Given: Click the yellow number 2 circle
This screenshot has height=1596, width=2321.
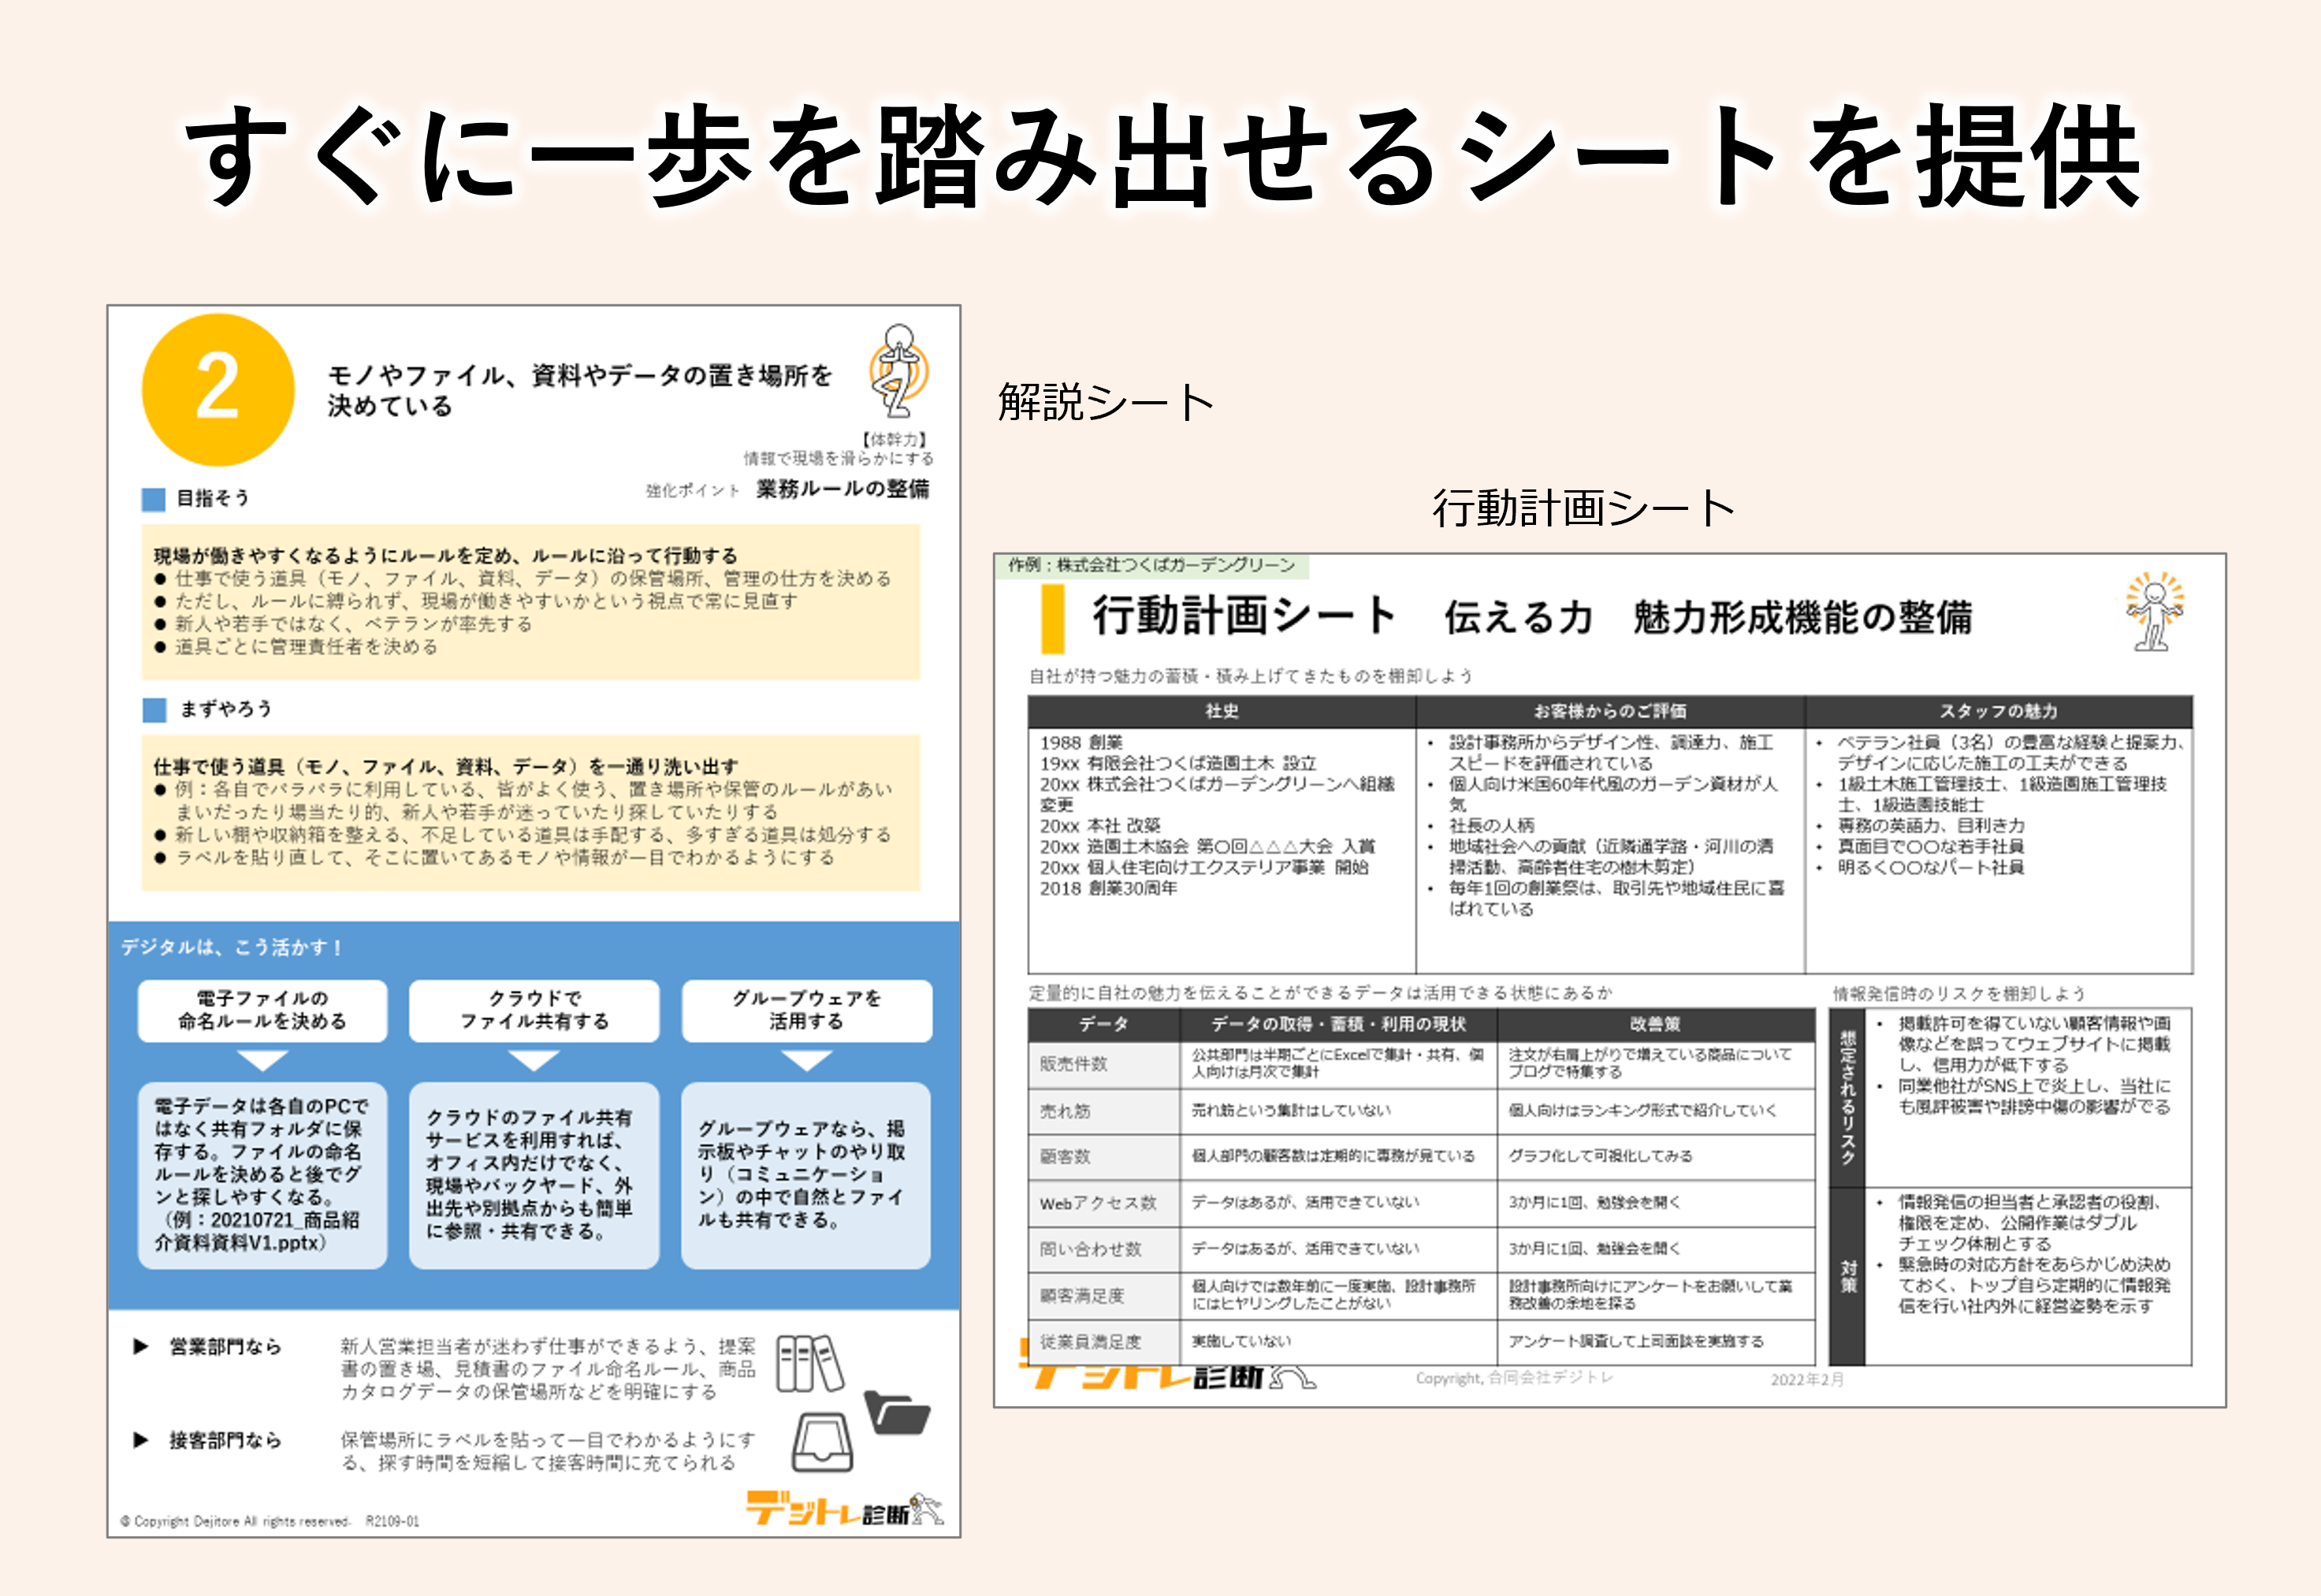Looking at the screenshot, I should tap(218, 390).
